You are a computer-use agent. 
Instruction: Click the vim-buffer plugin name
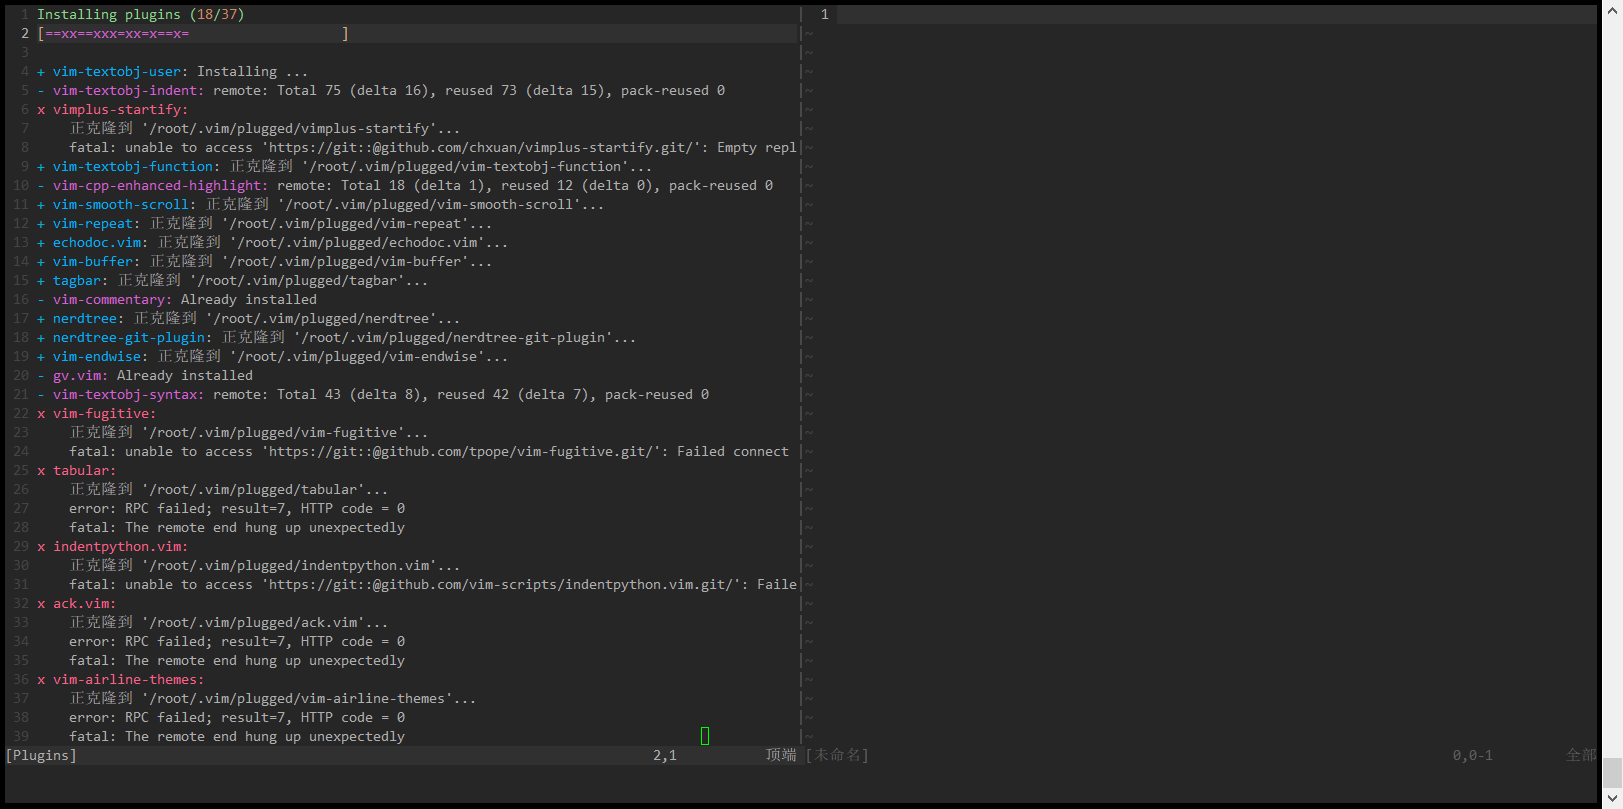tap(93, 261)
